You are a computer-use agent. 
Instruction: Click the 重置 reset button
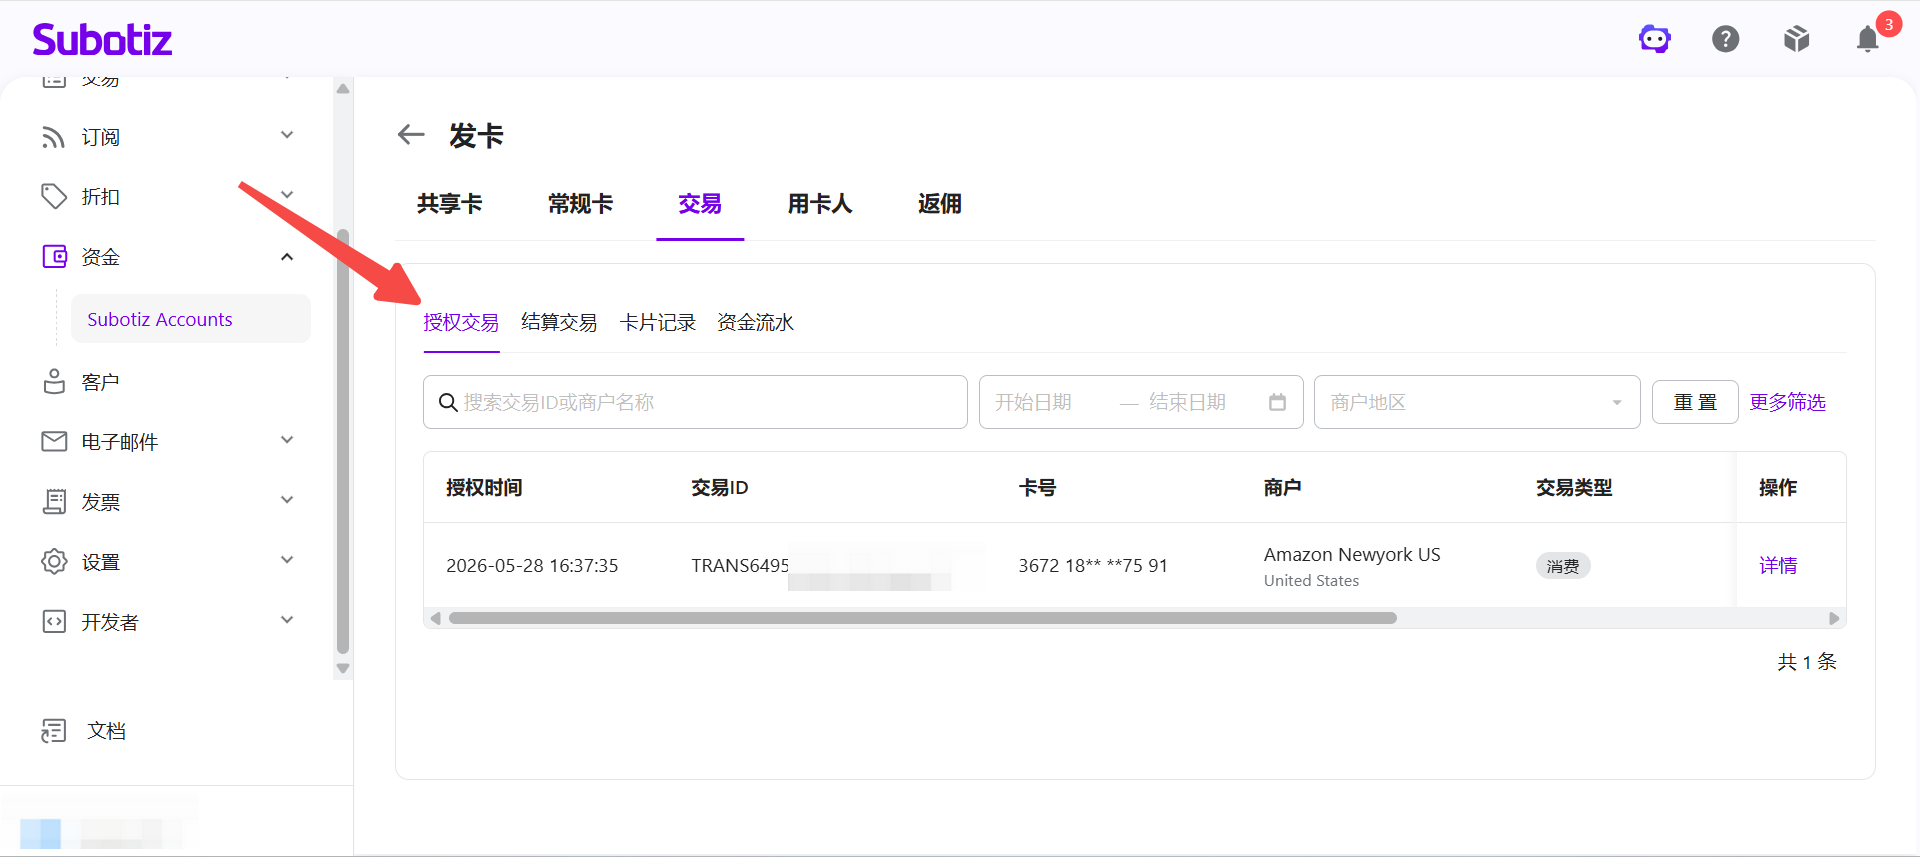(1695, 402)
